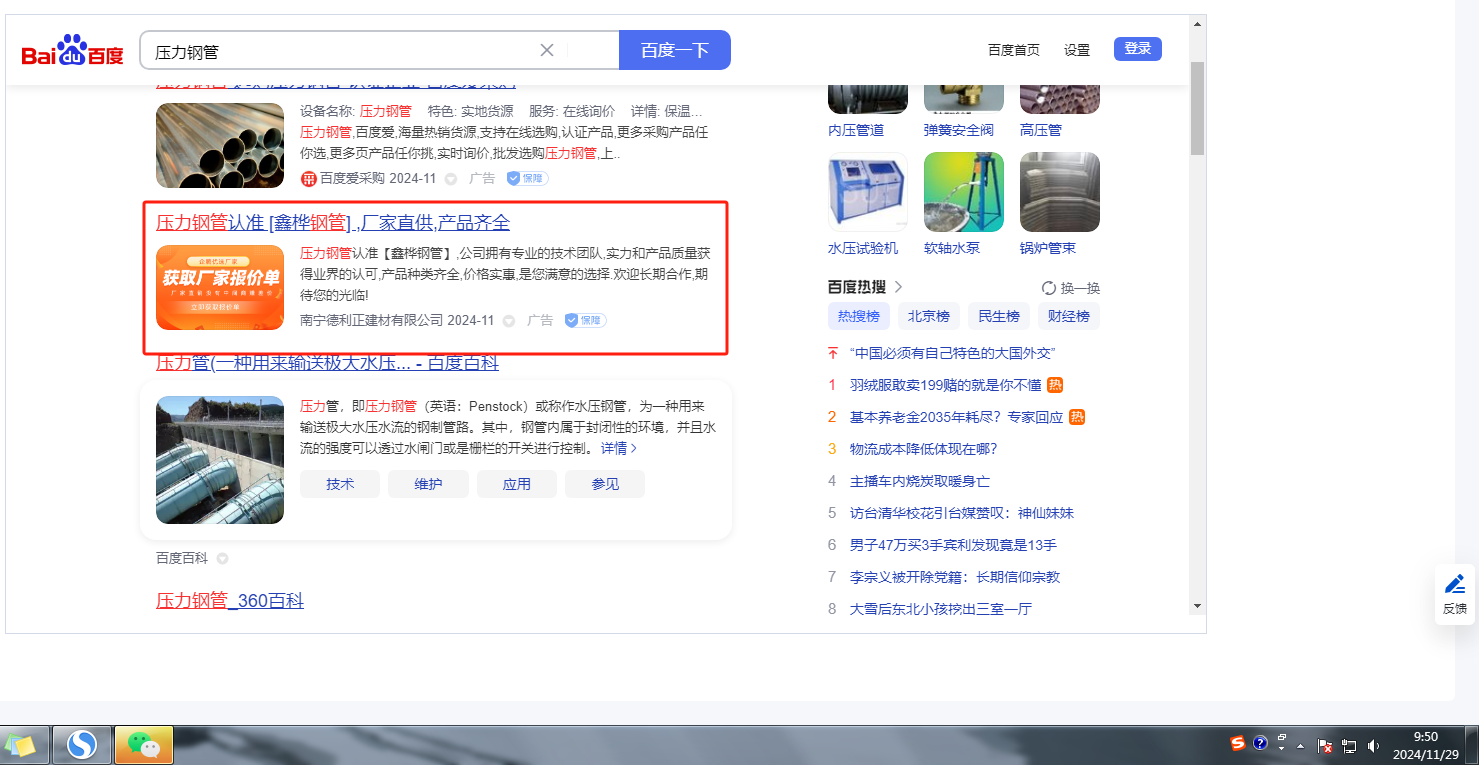Click the scrollbar up arrow
The height and width of the screenshot is (765, 1479).
pyautogui.click(x=1197, y=22)
